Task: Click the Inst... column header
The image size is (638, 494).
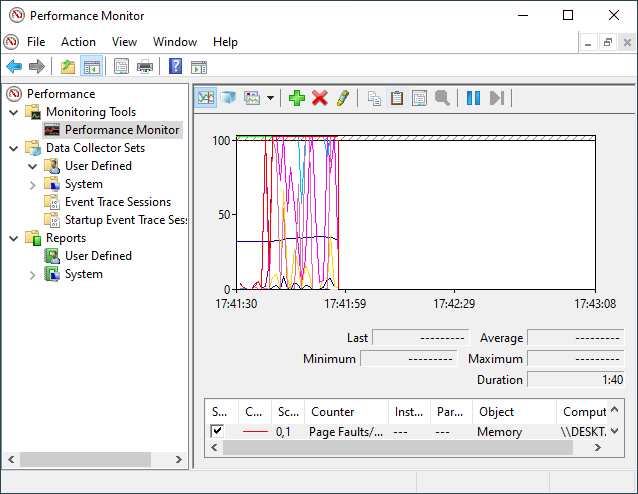Action: click(x=410, y=412)
